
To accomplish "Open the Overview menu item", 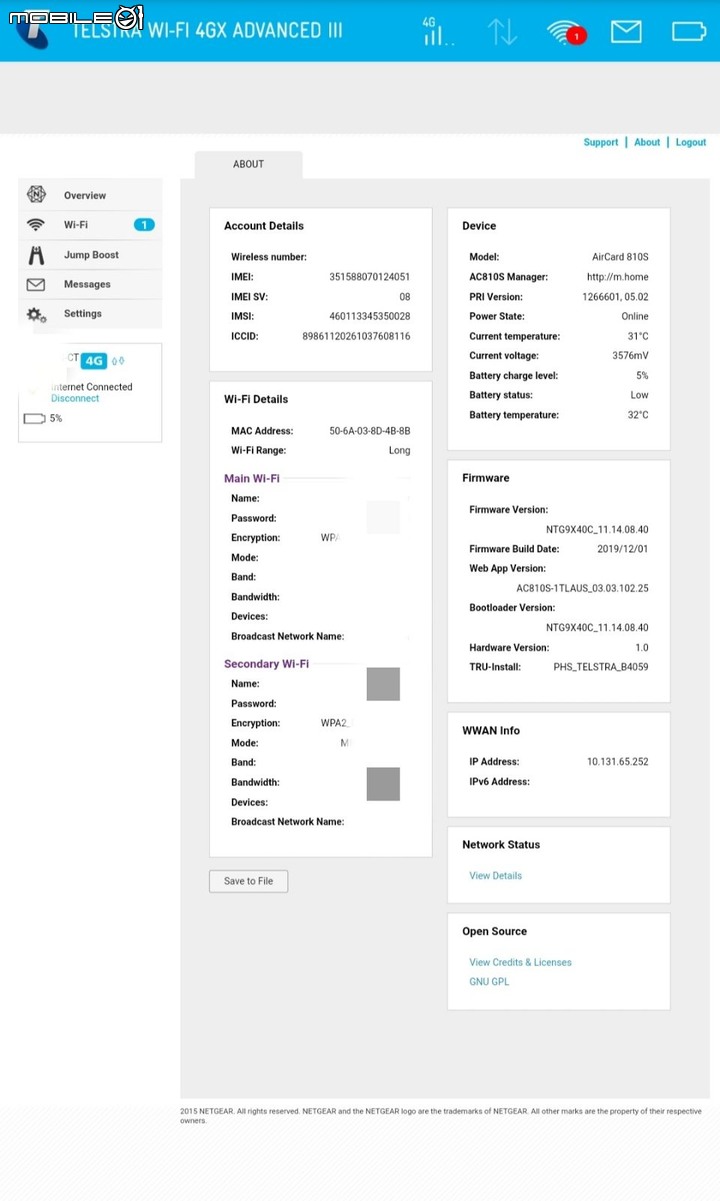I will 90,195.
